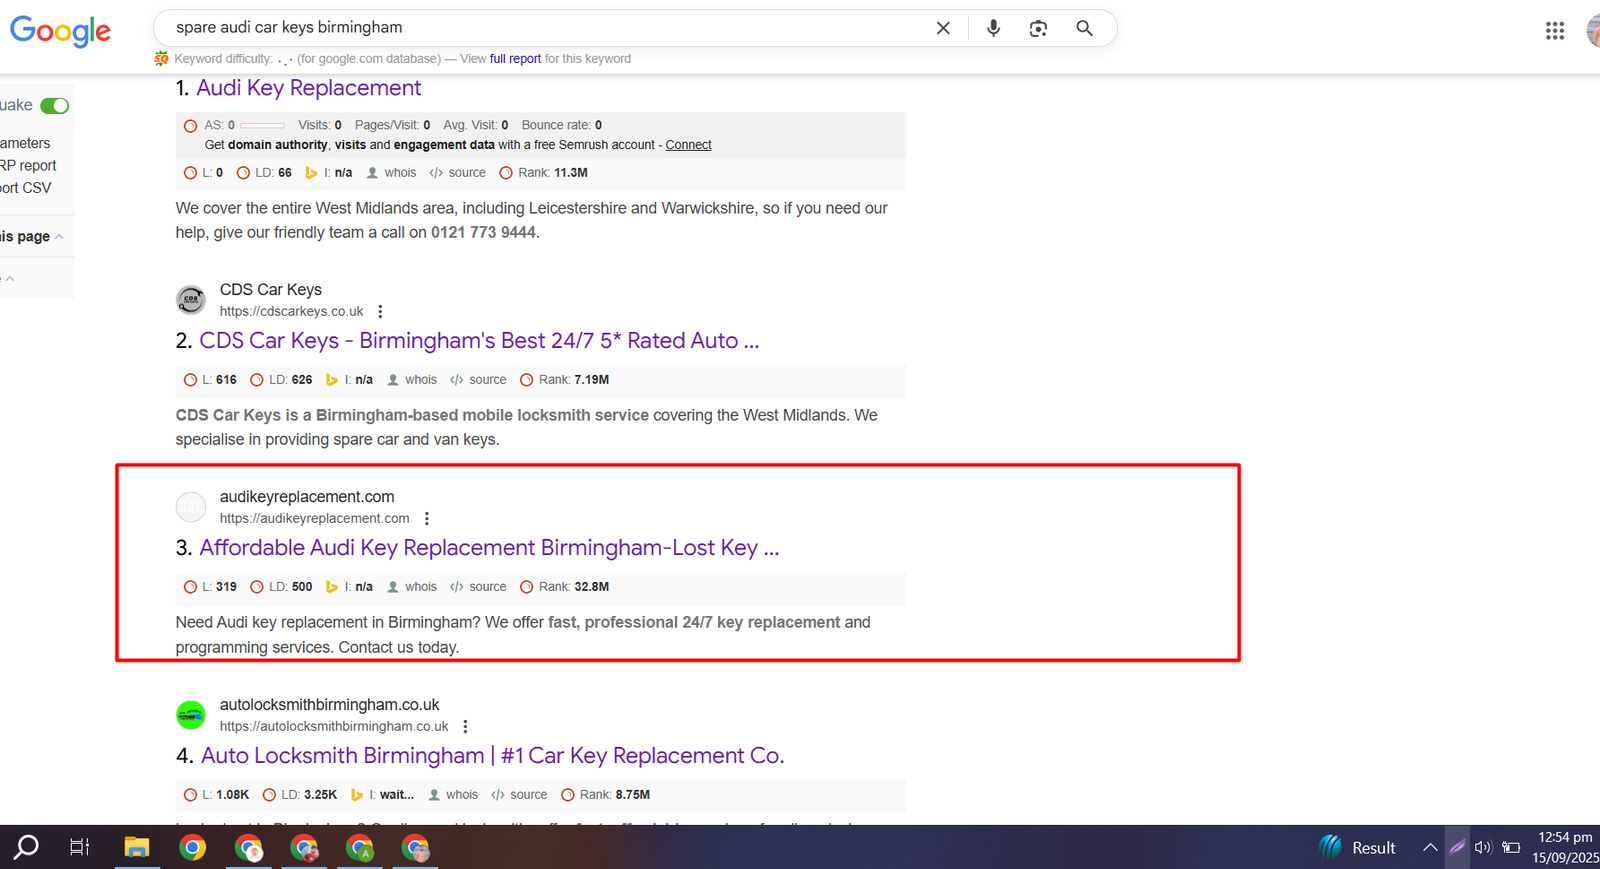This screenshot has height=869, width=1600.
Task: Click the green autolocksmithbirmingham favicon
Action: (x=191, y=715)
